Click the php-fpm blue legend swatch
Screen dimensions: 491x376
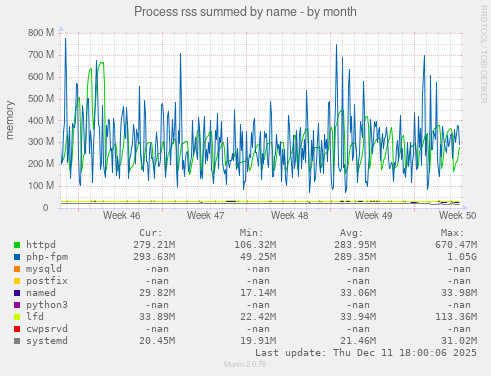click(x=17, y=257)
